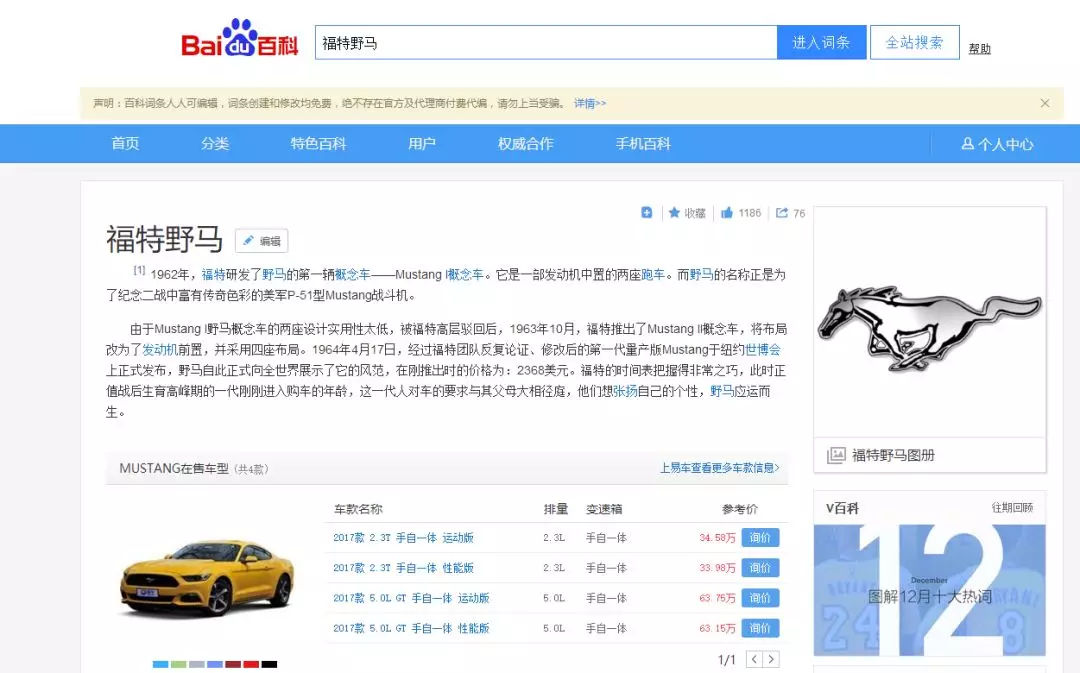Image resolution: width=1080 pixels, height=673 pixels.
Task: Open 个人中心 user center
Action: [x=997, y=144]
